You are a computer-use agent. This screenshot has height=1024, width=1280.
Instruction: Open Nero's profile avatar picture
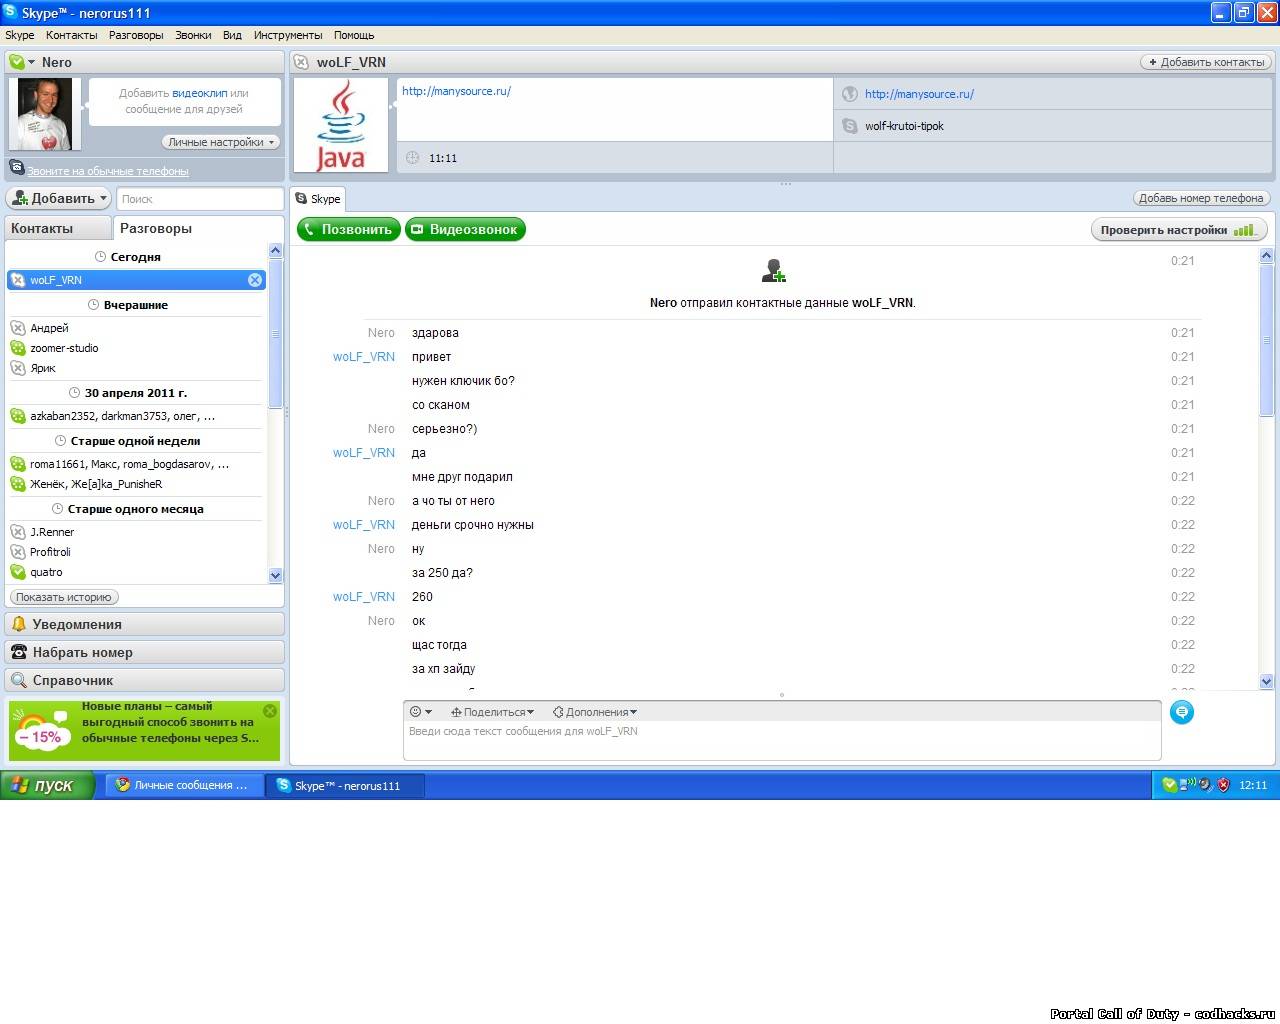(45, 114)
